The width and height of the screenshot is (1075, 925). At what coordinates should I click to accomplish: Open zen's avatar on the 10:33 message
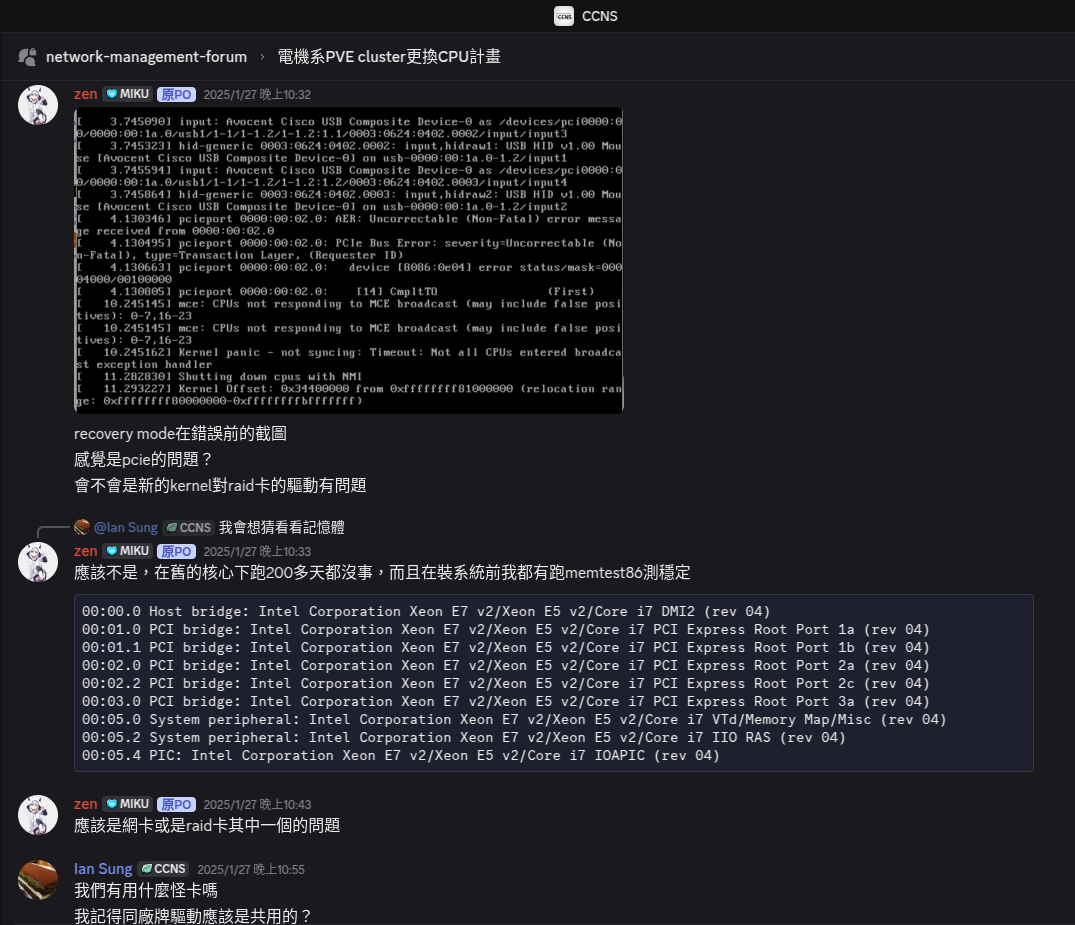38,562
